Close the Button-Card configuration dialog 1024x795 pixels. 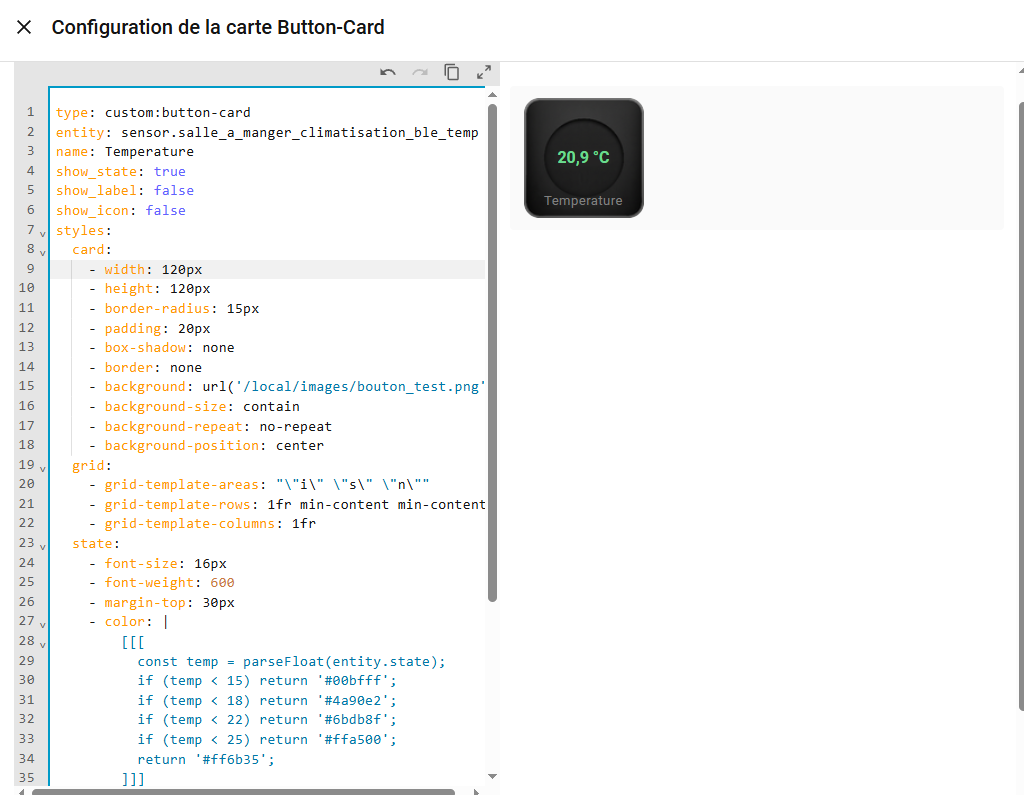24,27
